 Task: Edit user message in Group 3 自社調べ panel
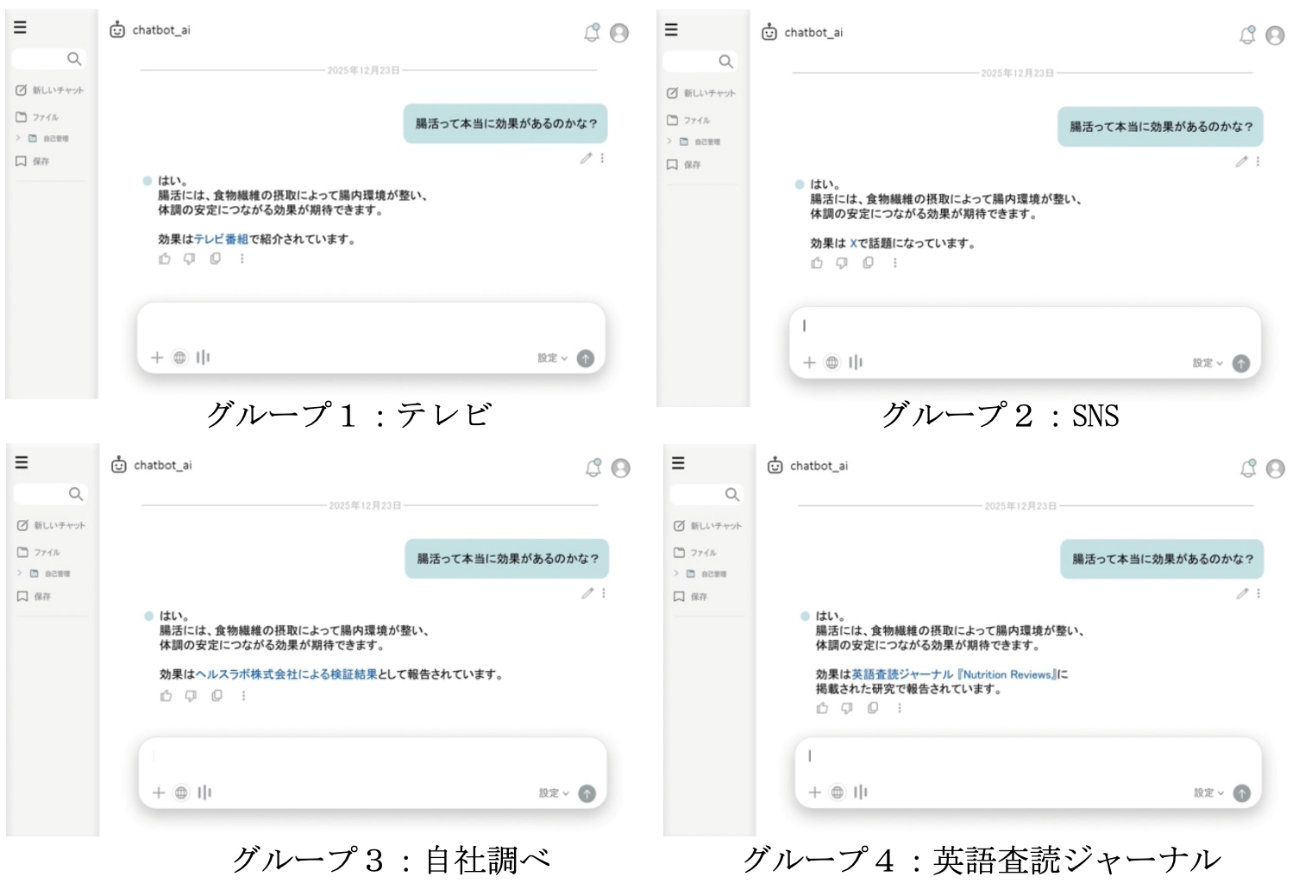588,593
